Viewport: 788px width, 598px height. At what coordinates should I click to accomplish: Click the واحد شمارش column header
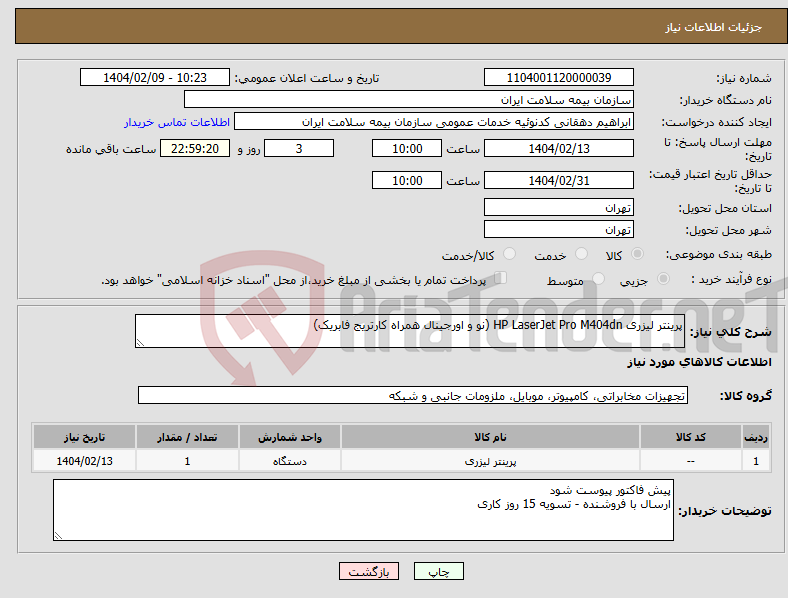(289, 437)
